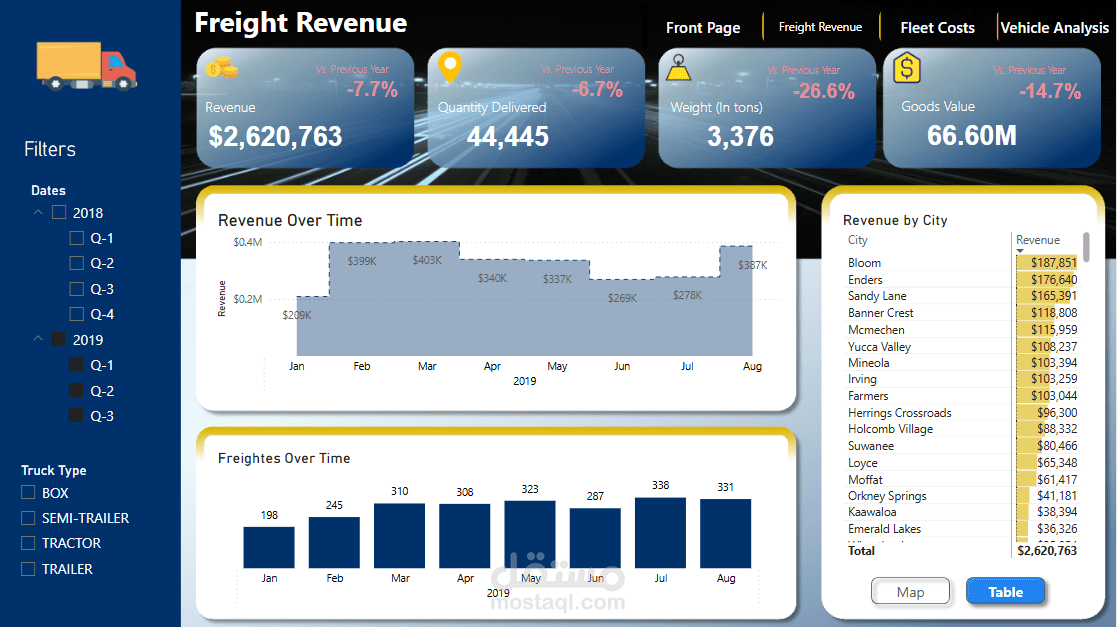Open the Front Page tab
The width and height of the screenshot is (1117, 627).
702,28
